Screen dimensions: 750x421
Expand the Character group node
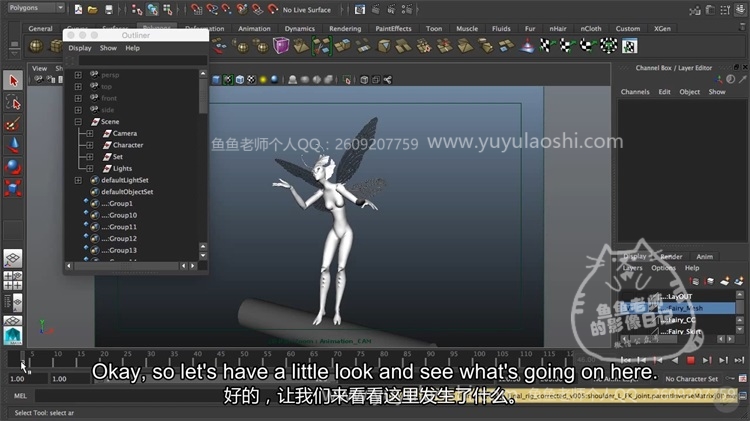tap(89, 145)
